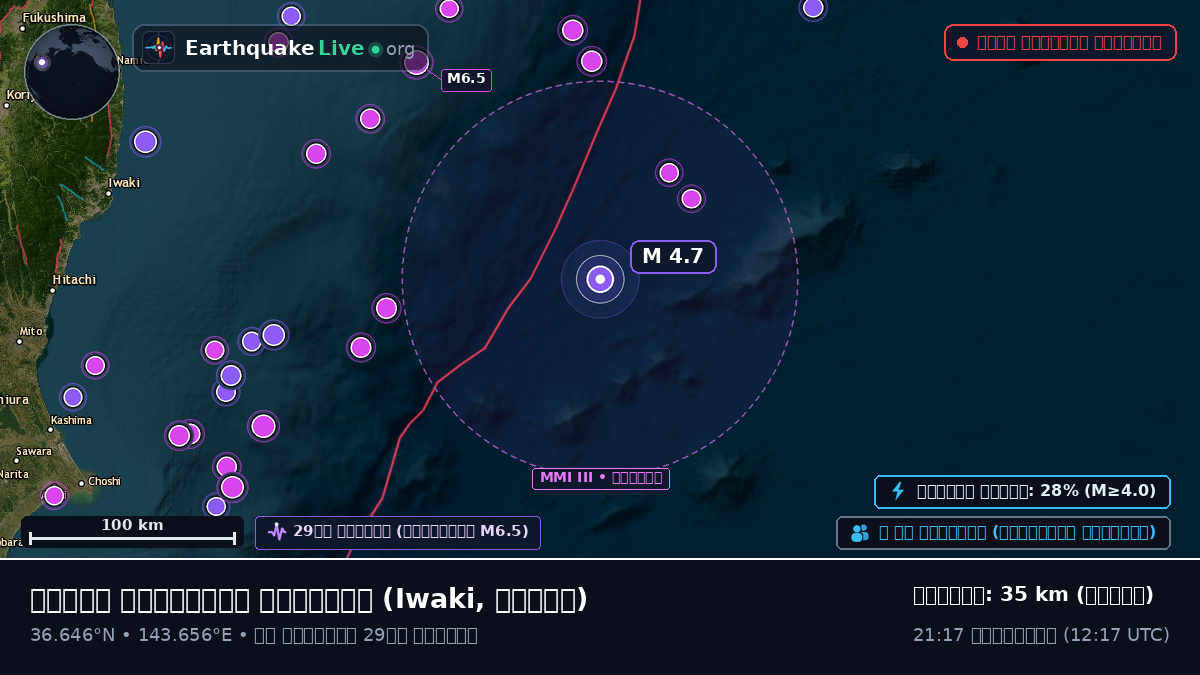The height and width of the screenshot is (675, 1200).
Task: Click the headline containing (Iwaki,
Action: point(309,599)
